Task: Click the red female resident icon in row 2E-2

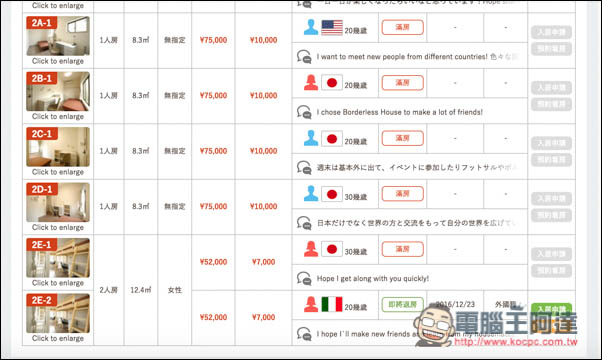Action: (x=311, y=305)
